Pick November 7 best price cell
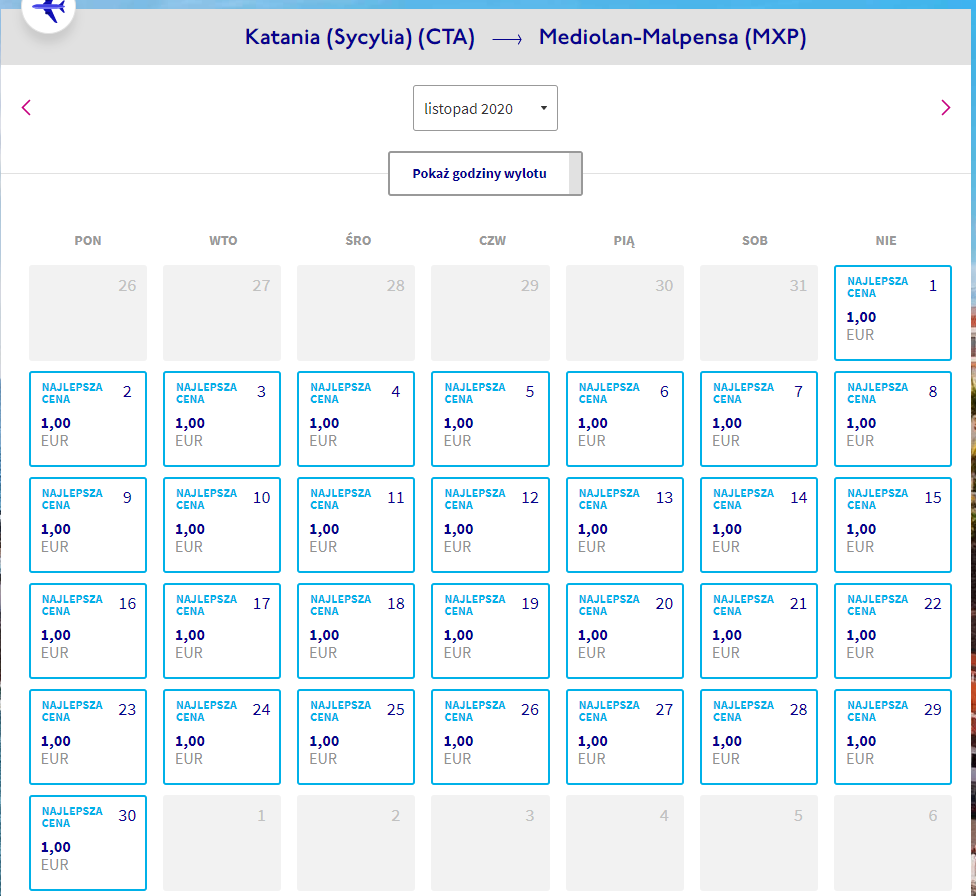The width and height of the screenshot is (976, 896). pos(759,418)
